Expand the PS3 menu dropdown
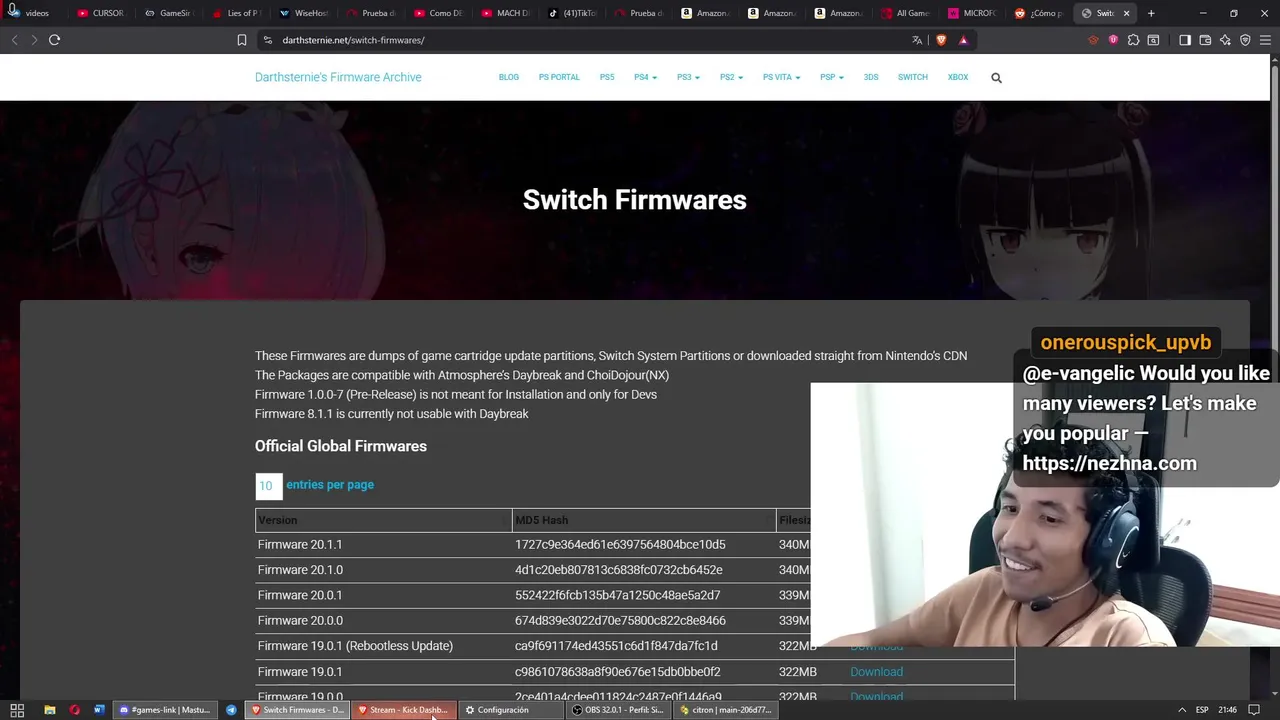Screen dimensions: 1280x720 tap(688, 77)
